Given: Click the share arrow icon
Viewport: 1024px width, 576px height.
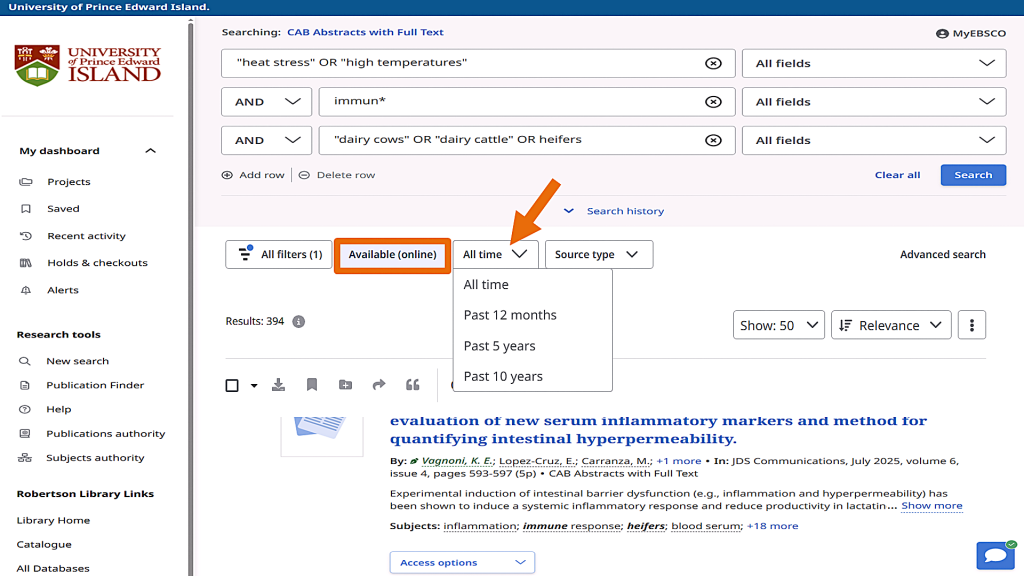Looking at the screenshot, I should (379, 385).
